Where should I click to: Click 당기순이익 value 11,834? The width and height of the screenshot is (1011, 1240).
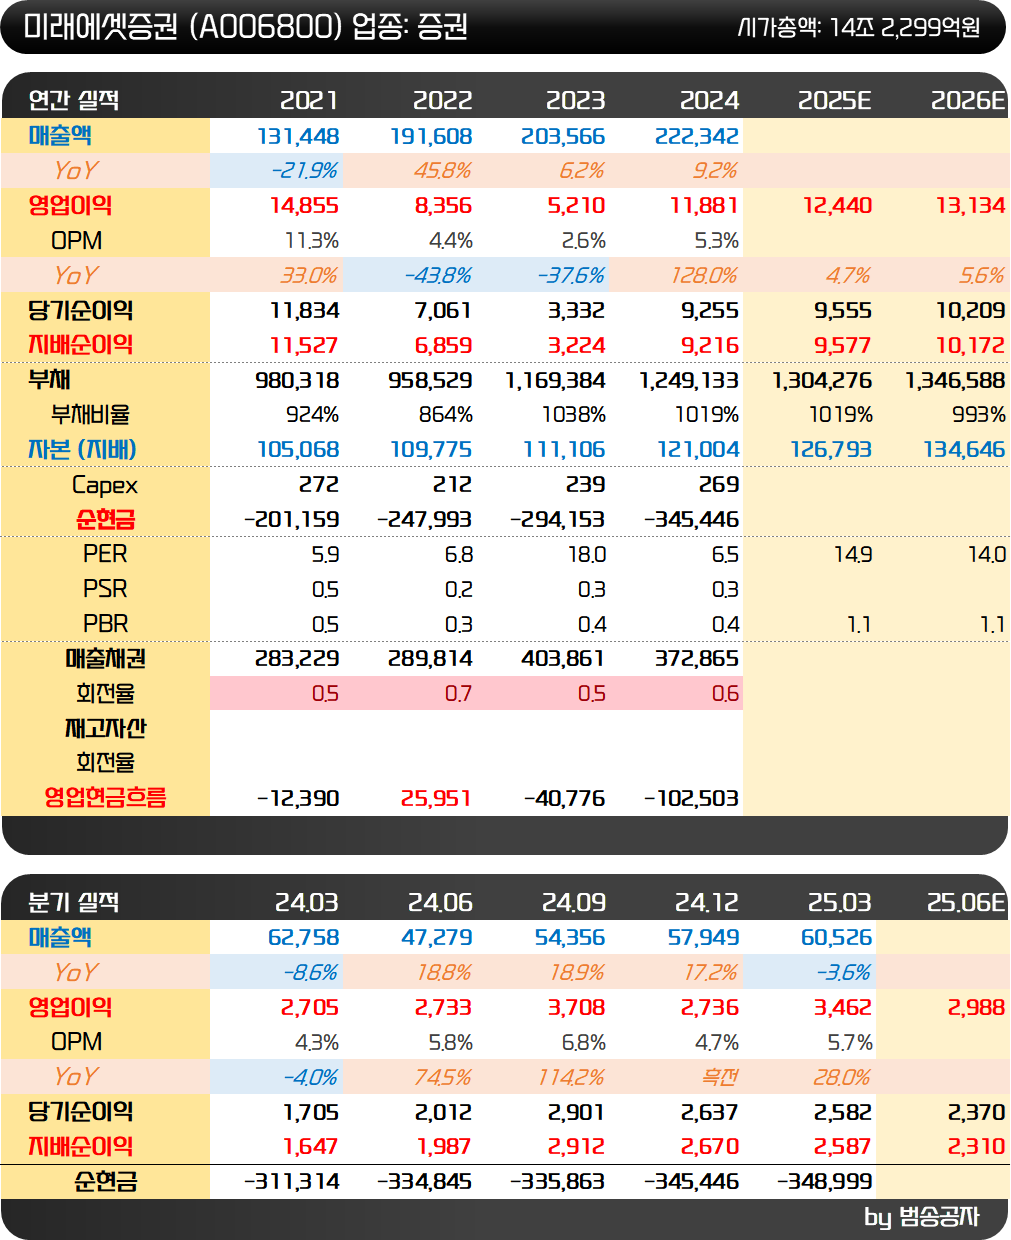[305, 311]
